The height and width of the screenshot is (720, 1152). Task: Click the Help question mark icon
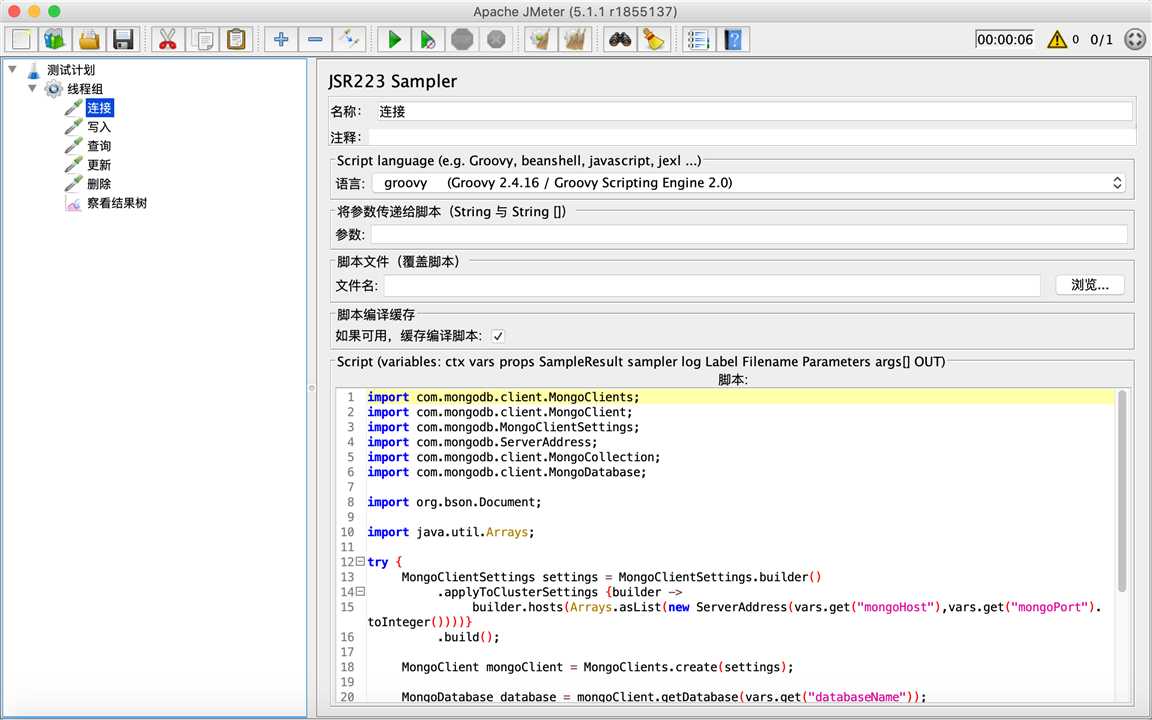coord(734,40)
